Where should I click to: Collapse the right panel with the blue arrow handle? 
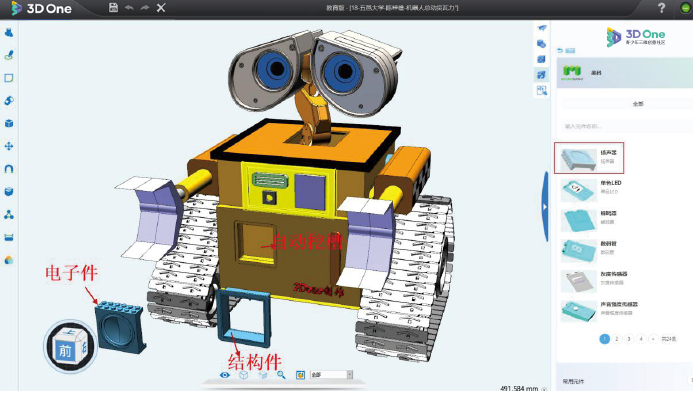click(545, 206)
